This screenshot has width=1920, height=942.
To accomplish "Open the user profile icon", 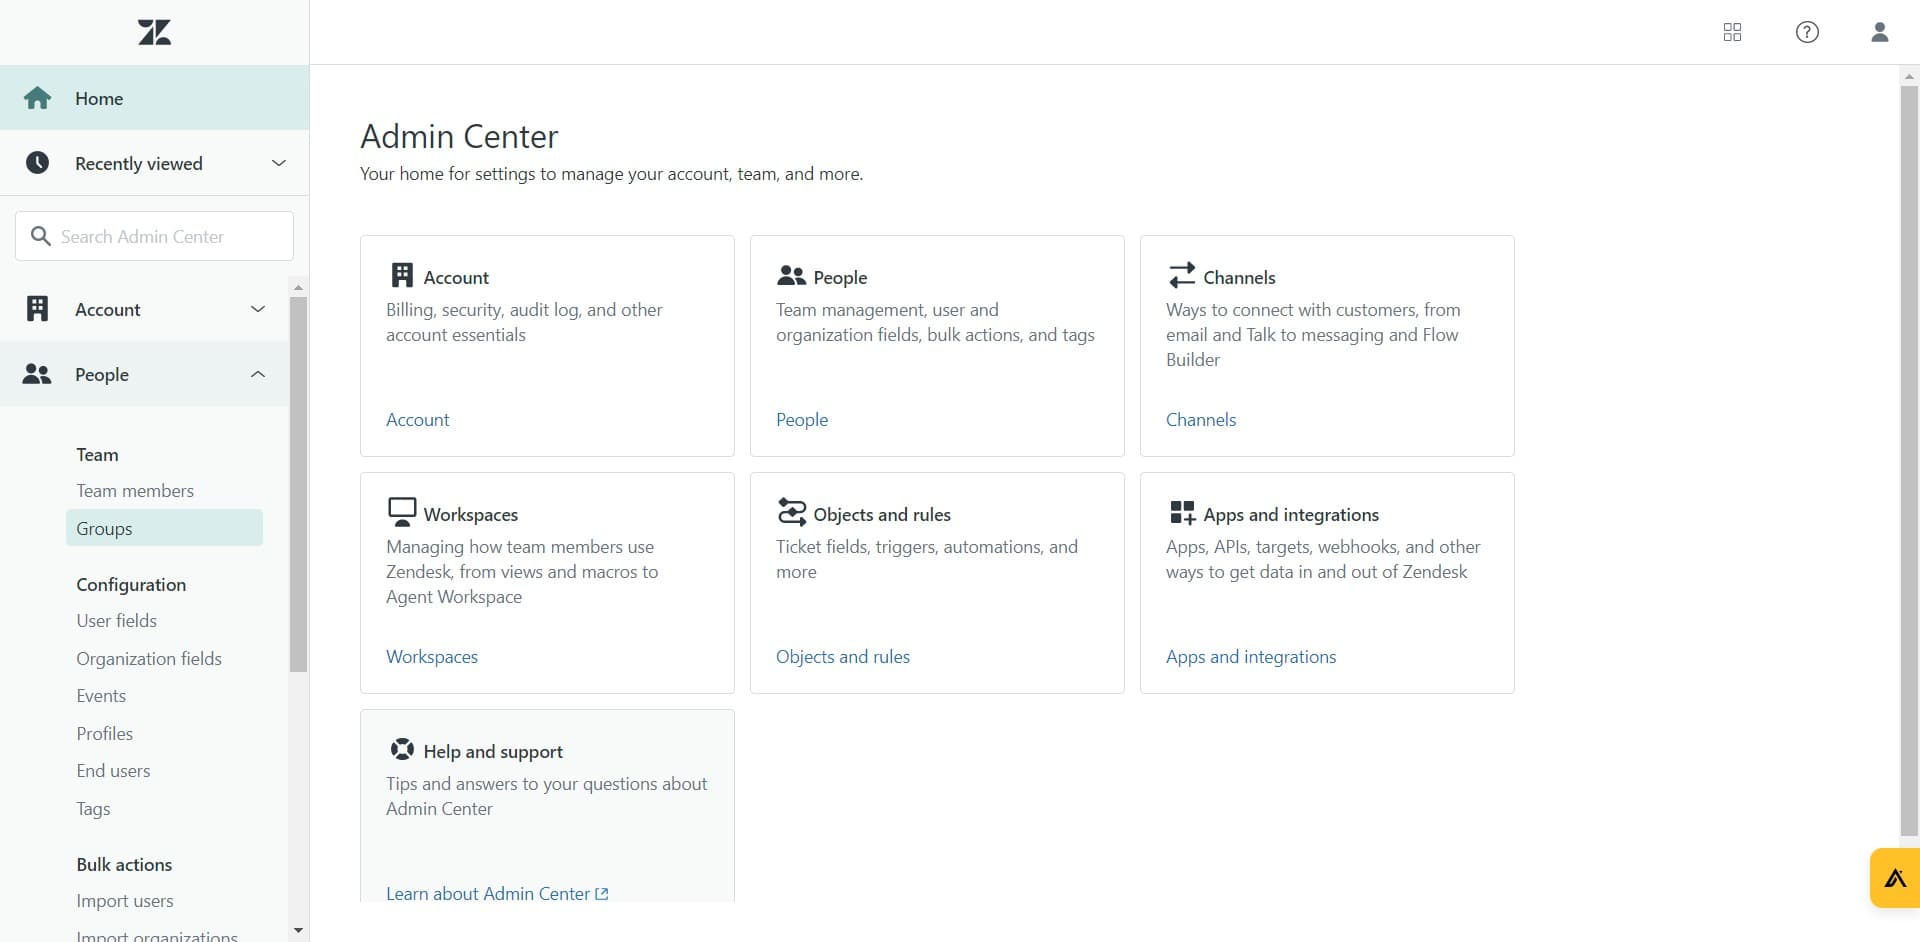I will [1880, 32].
